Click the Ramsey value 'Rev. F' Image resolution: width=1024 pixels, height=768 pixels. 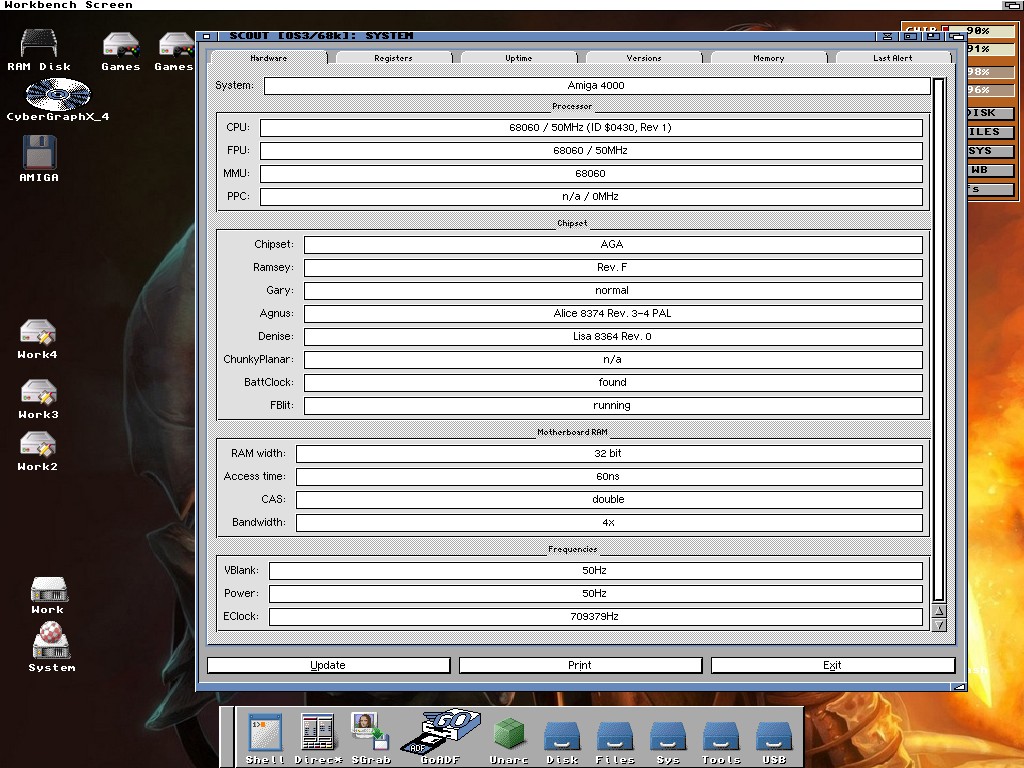pos(613,267)
